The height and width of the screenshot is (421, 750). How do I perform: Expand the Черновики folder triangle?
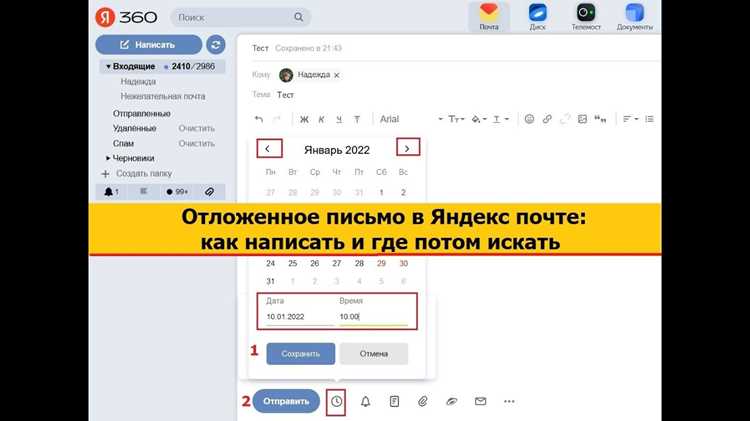pos(108,158)
